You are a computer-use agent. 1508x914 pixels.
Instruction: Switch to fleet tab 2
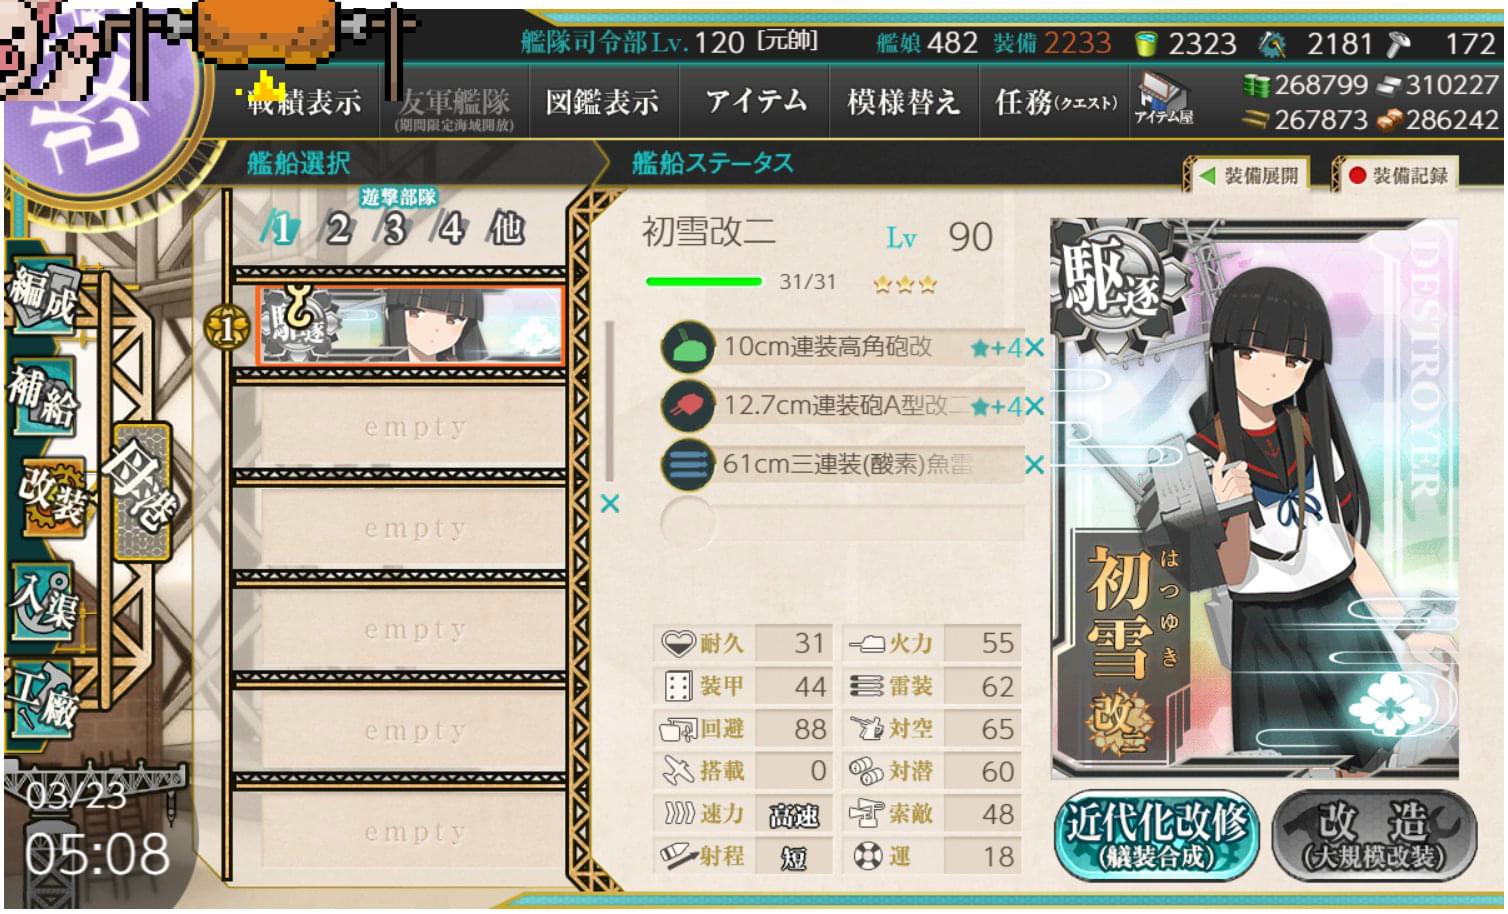[x=338, y=229]
